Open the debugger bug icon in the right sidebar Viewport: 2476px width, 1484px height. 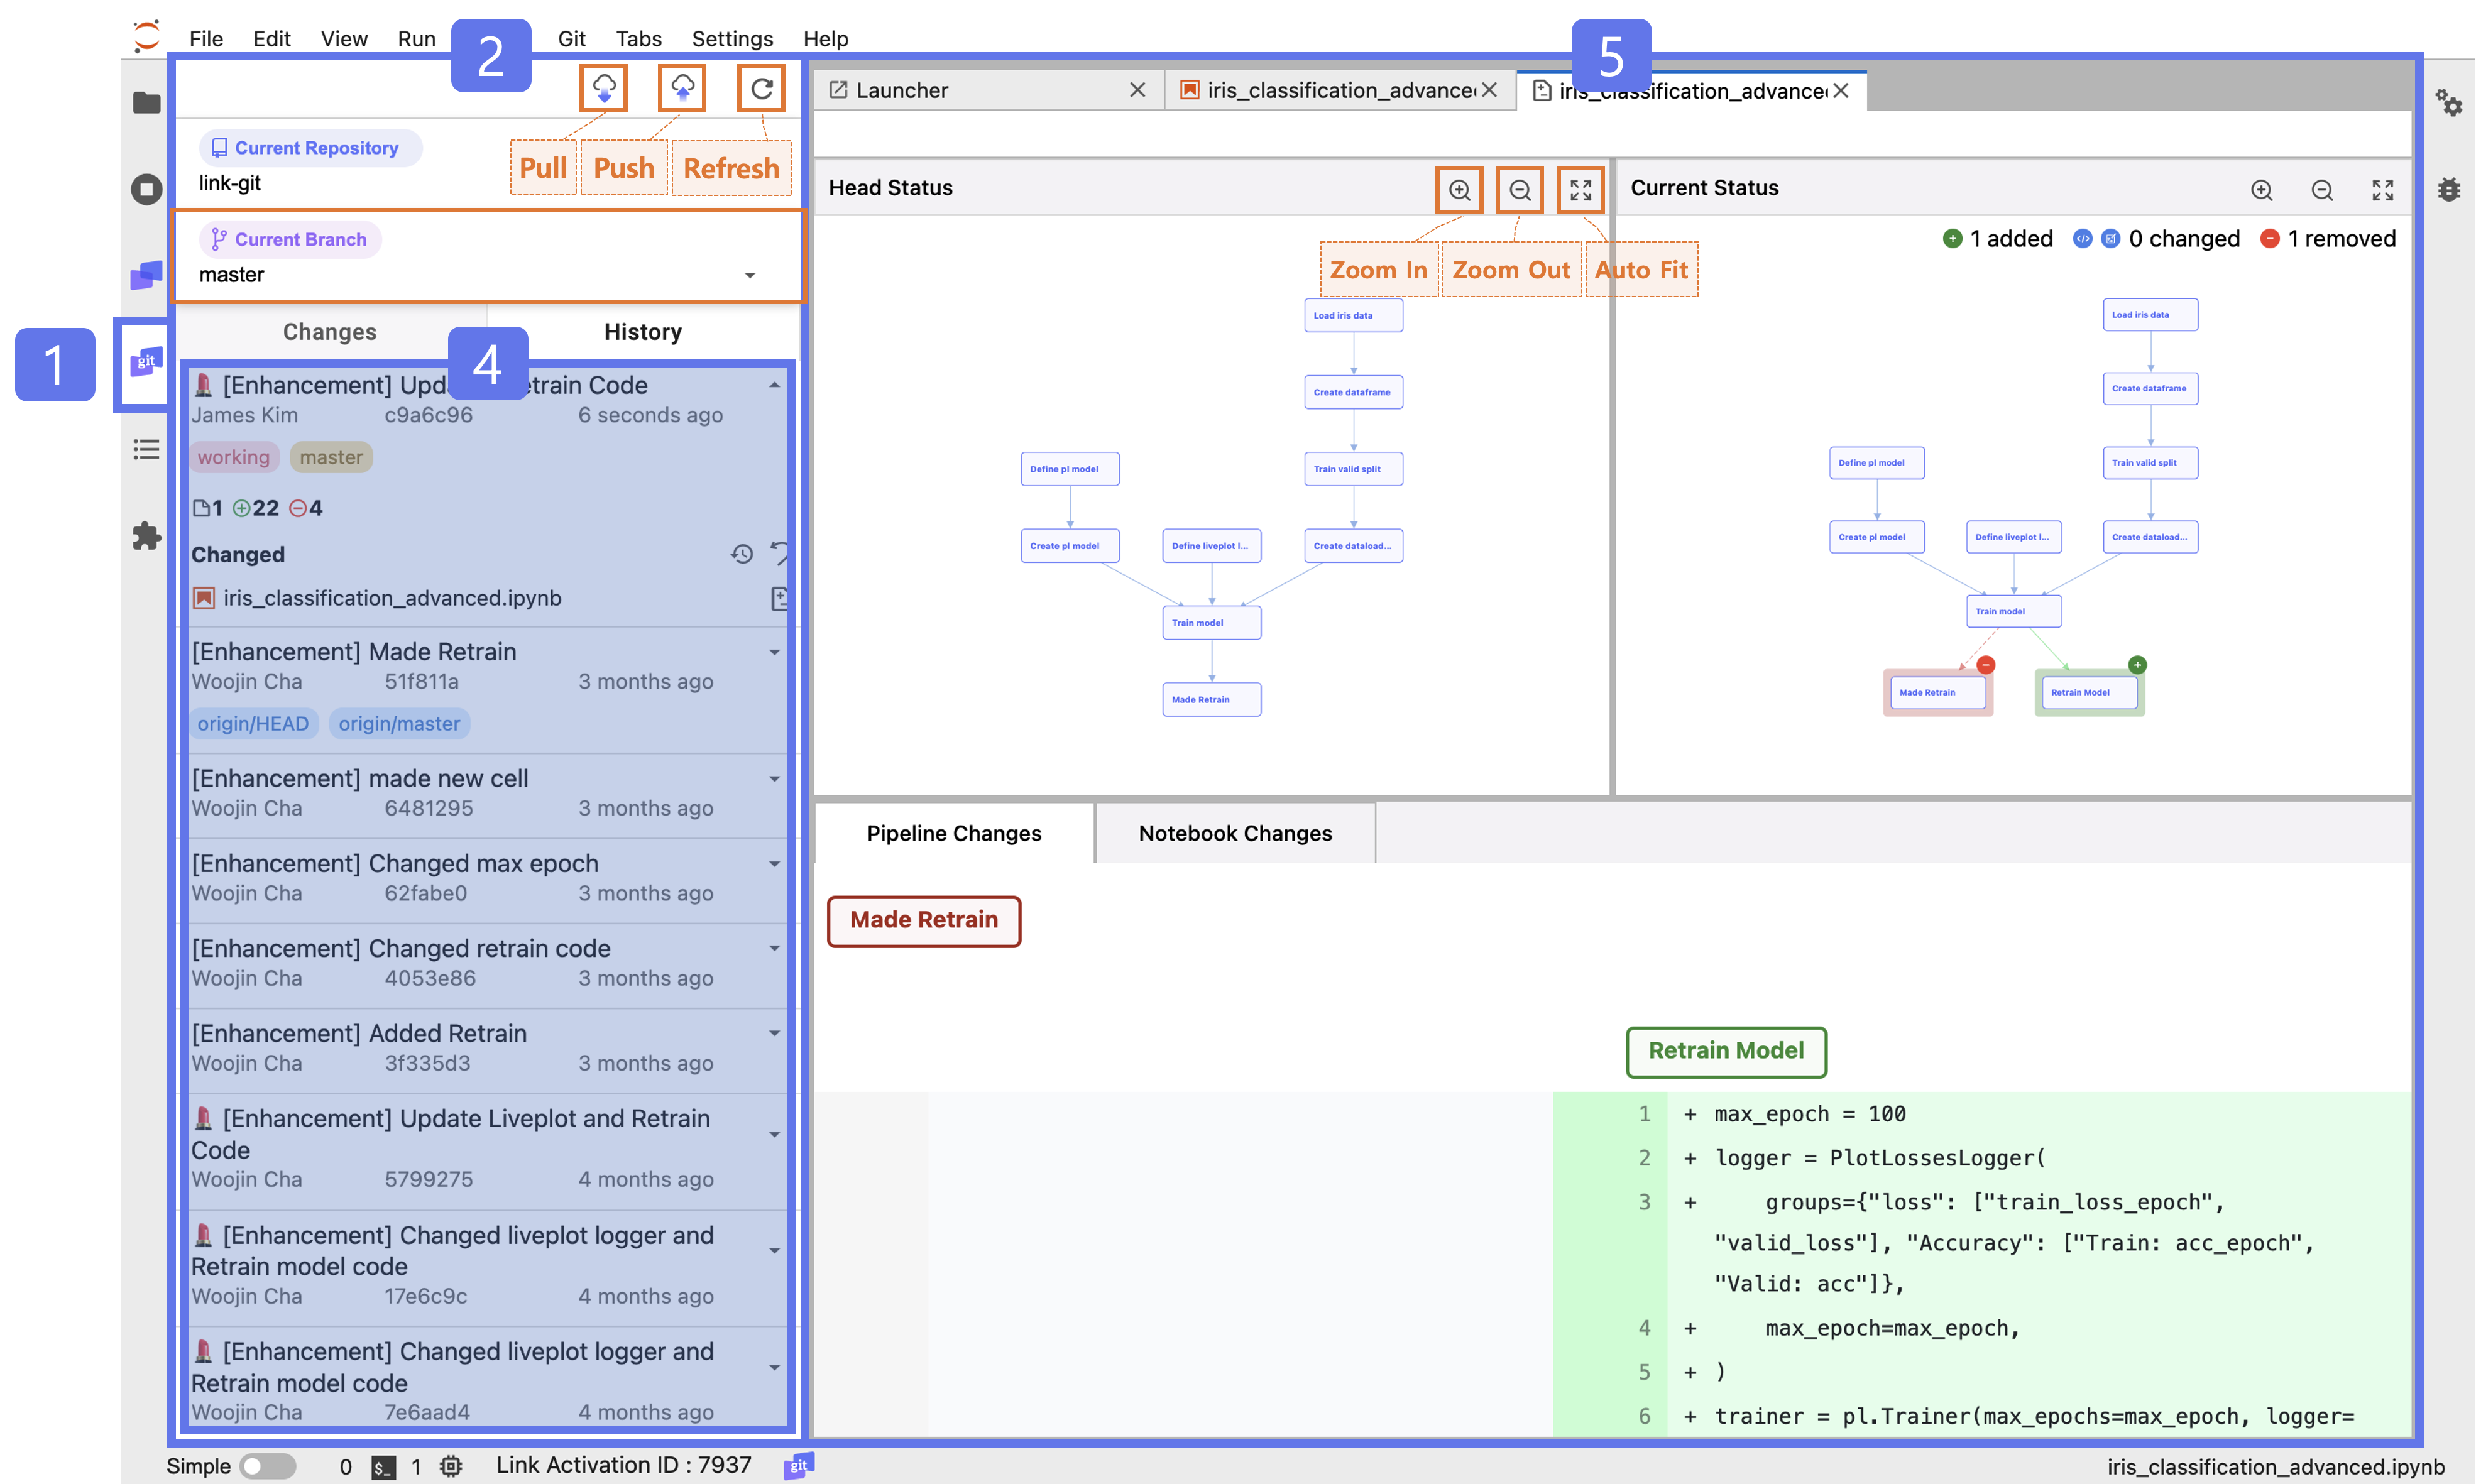point(2448,189)
